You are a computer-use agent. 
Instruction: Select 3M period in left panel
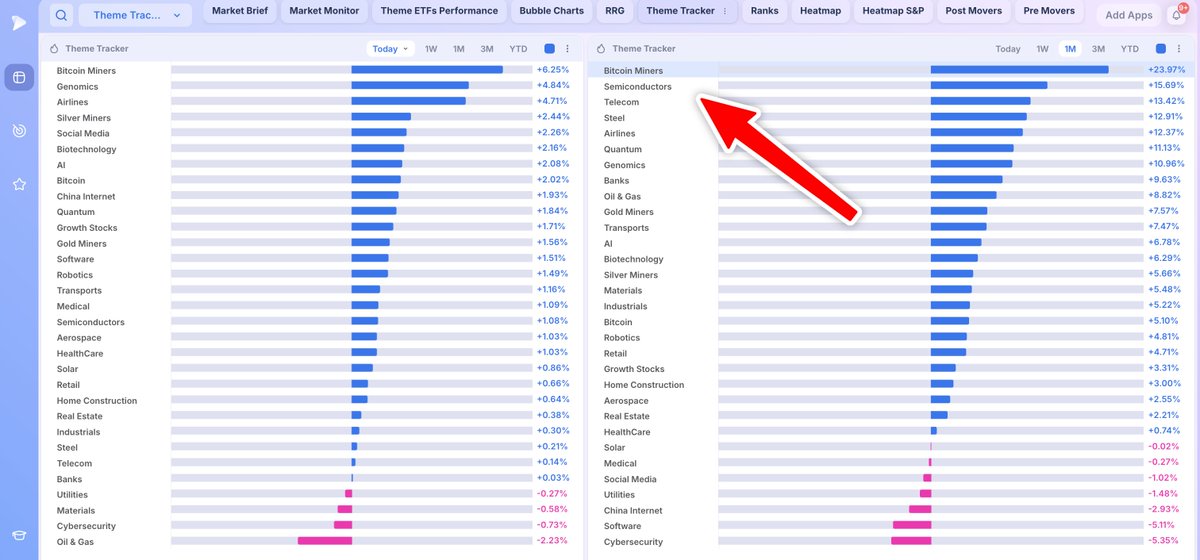click(487, 49)
